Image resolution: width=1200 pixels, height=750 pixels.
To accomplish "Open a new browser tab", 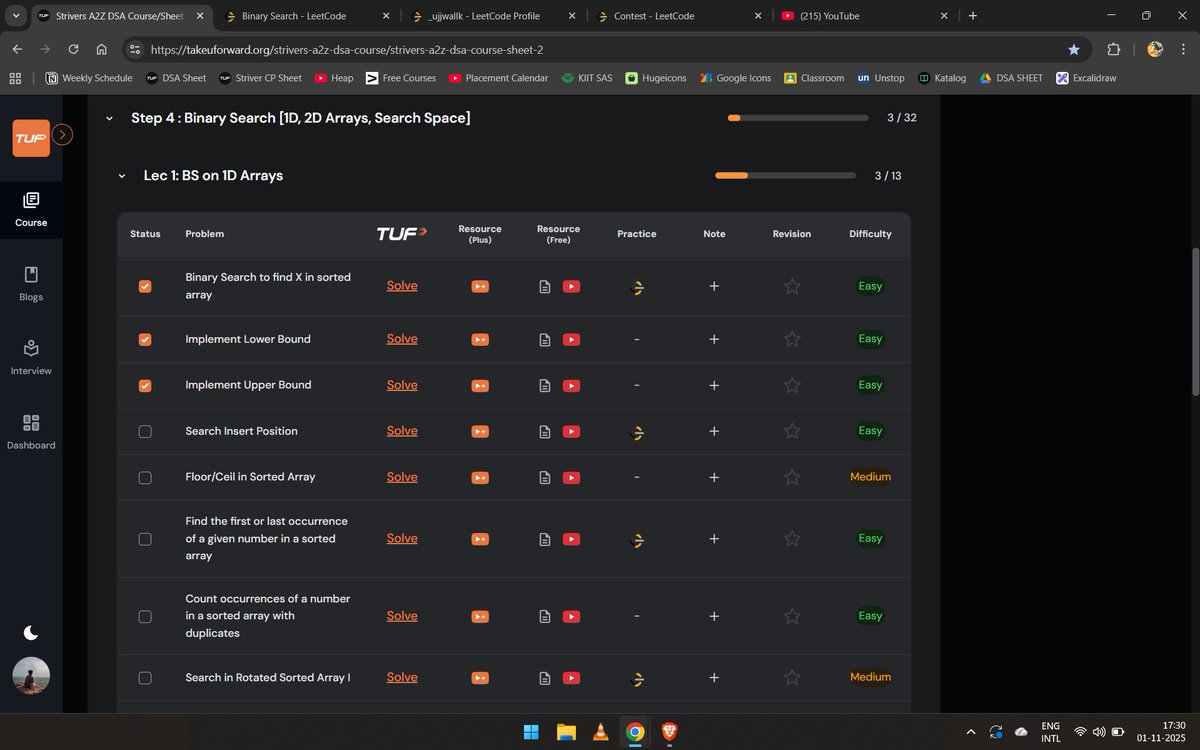I will [x=973, y=16].
